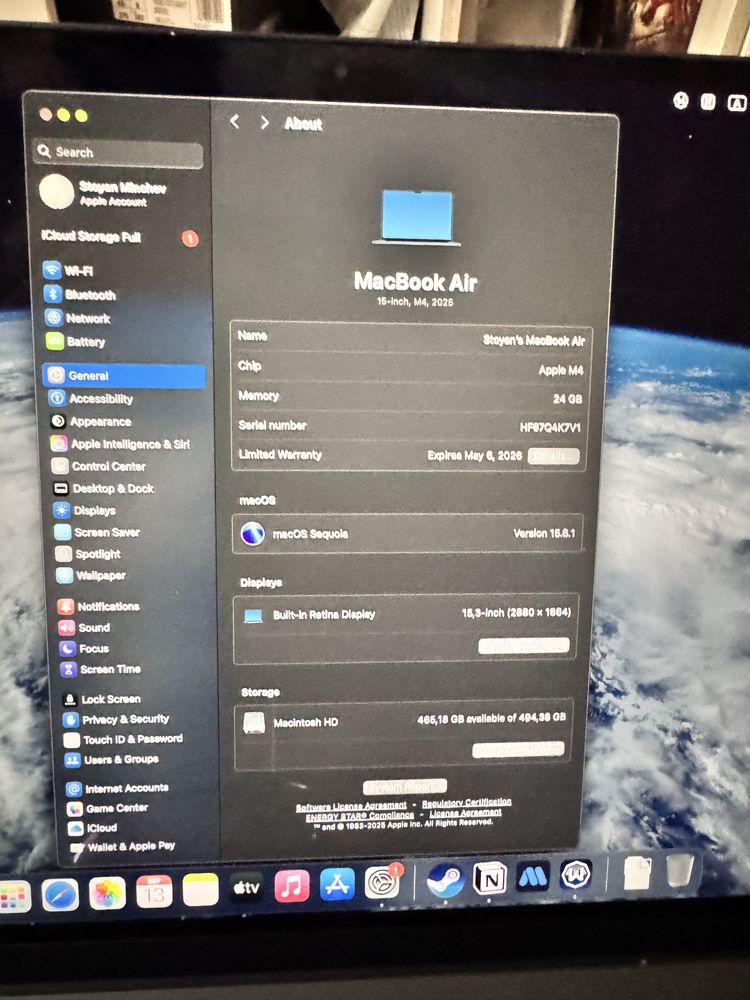
Task: Select General in the sidebar
Action: pos(124,376)
